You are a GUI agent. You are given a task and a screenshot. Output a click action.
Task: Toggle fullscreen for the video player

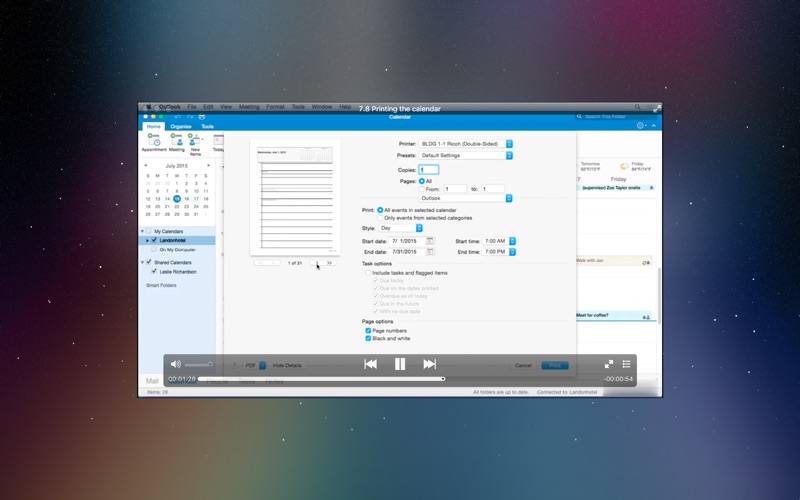[x=609, y=364]
